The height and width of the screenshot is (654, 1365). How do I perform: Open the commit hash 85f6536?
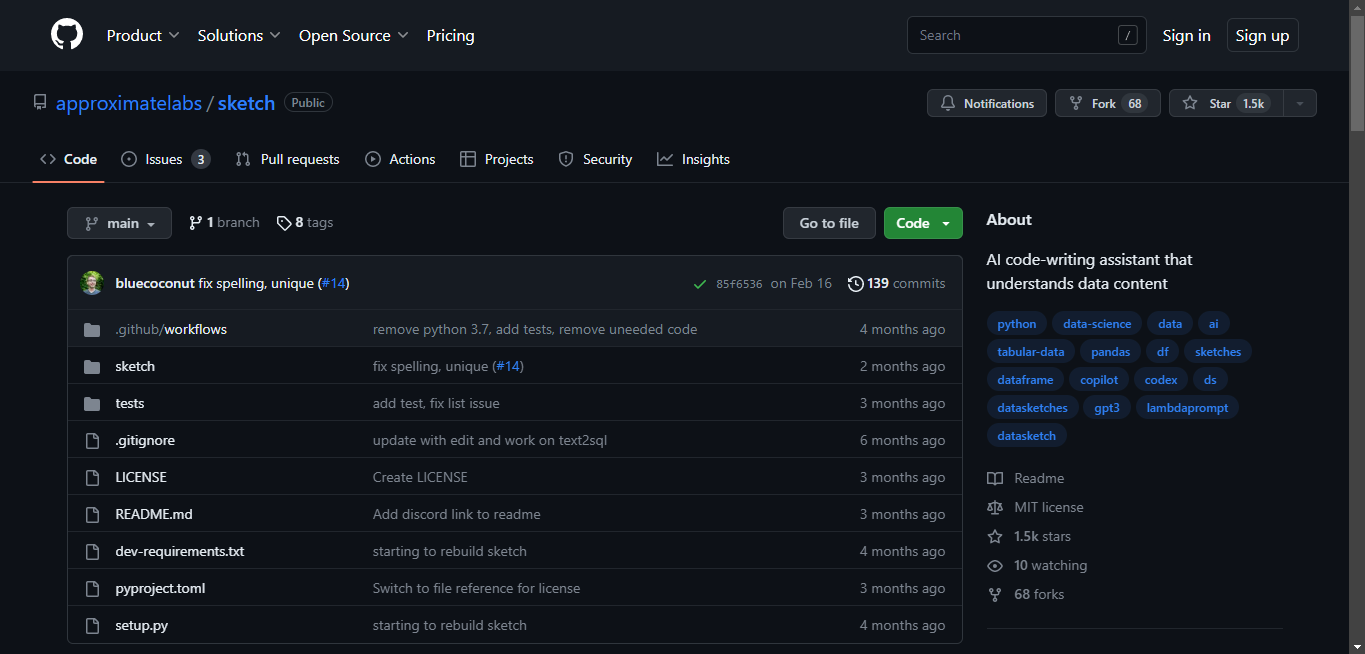(x=739, y=284)
